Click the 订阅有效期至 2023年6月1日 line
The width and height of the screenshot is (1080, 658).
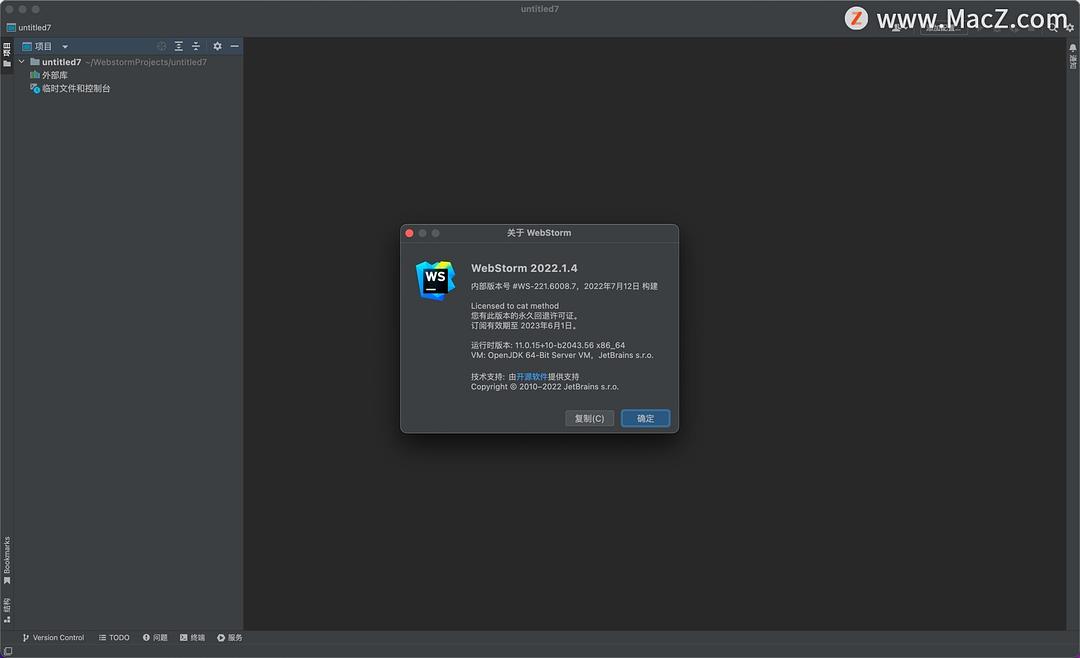click(525, 325)
